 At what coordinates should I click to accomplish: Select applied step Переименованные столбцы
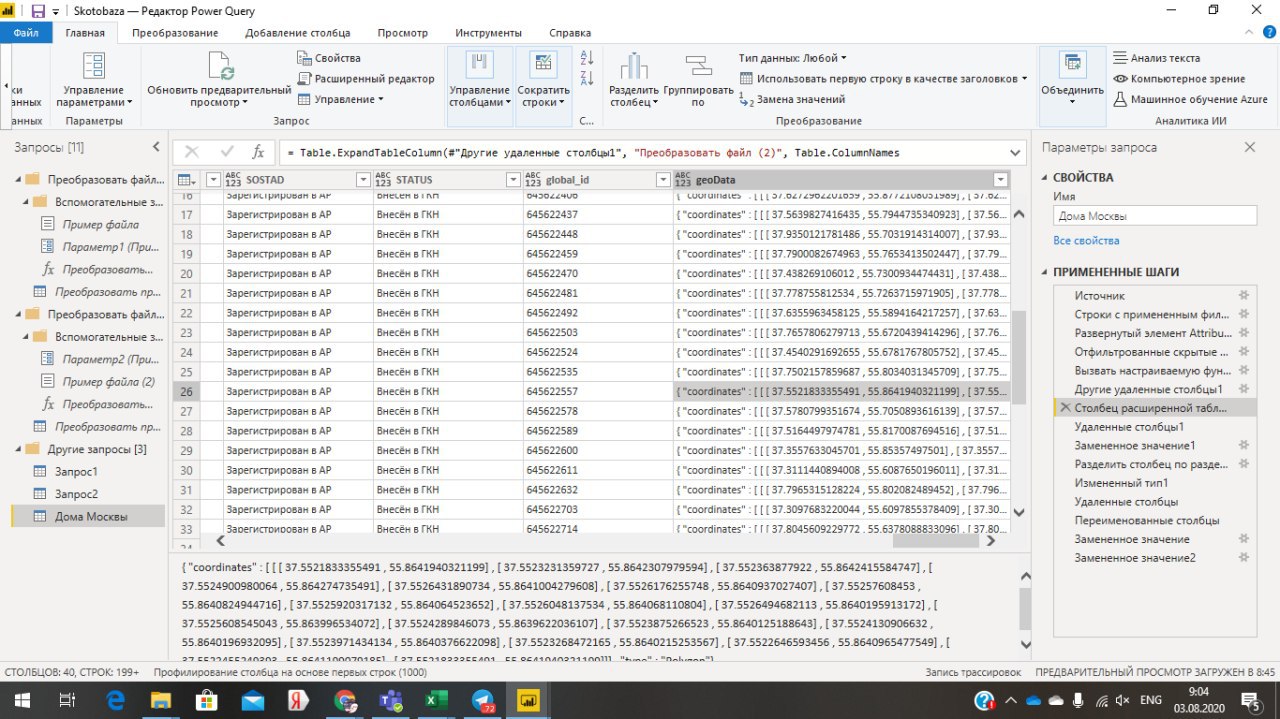(1147, 520)
